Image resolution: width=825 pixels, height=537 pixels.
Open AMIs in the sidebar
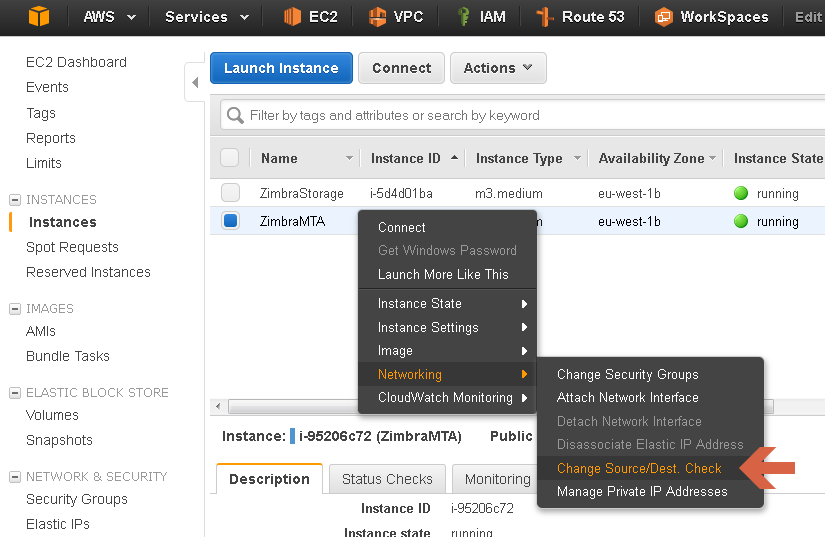[41, 331]
